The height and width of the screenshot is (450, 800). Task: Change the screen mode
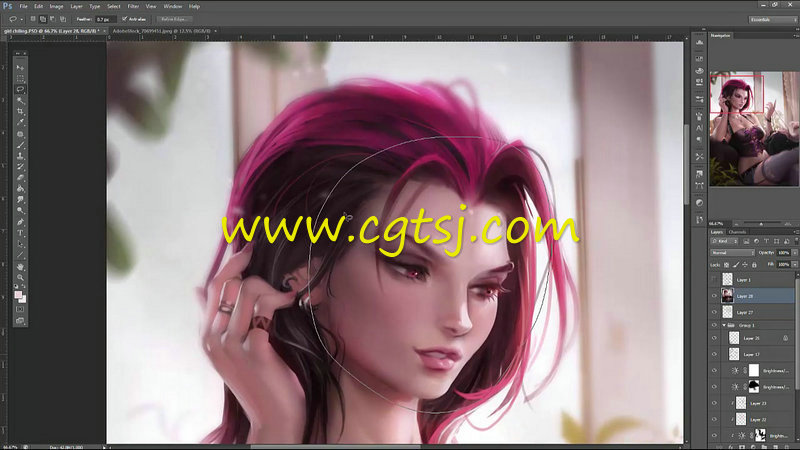pyautogui.click(x=20, y=320)
